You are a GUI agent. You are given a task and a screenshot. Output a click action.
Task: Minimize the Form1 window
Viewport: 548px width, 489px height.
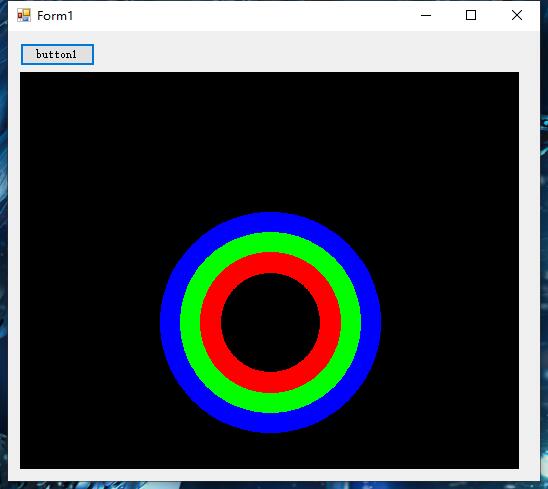coord(426,15)
